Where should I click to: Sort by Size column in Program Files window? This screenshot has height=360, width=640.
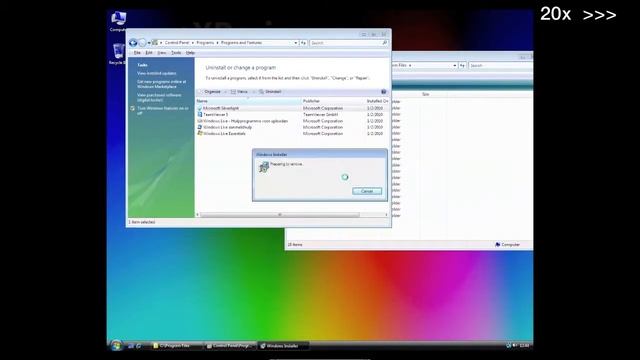[x=425, y=94]
